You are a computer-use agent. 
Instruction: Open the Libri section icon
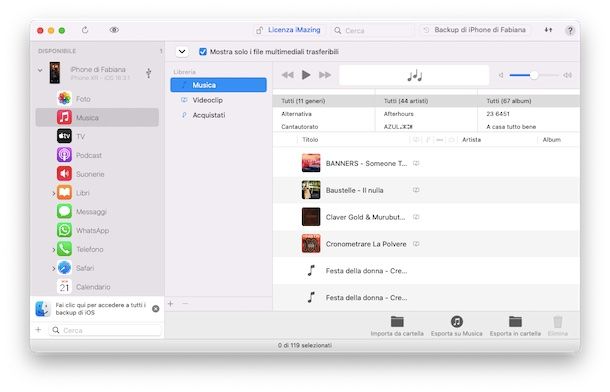click(x=64, y=192)
